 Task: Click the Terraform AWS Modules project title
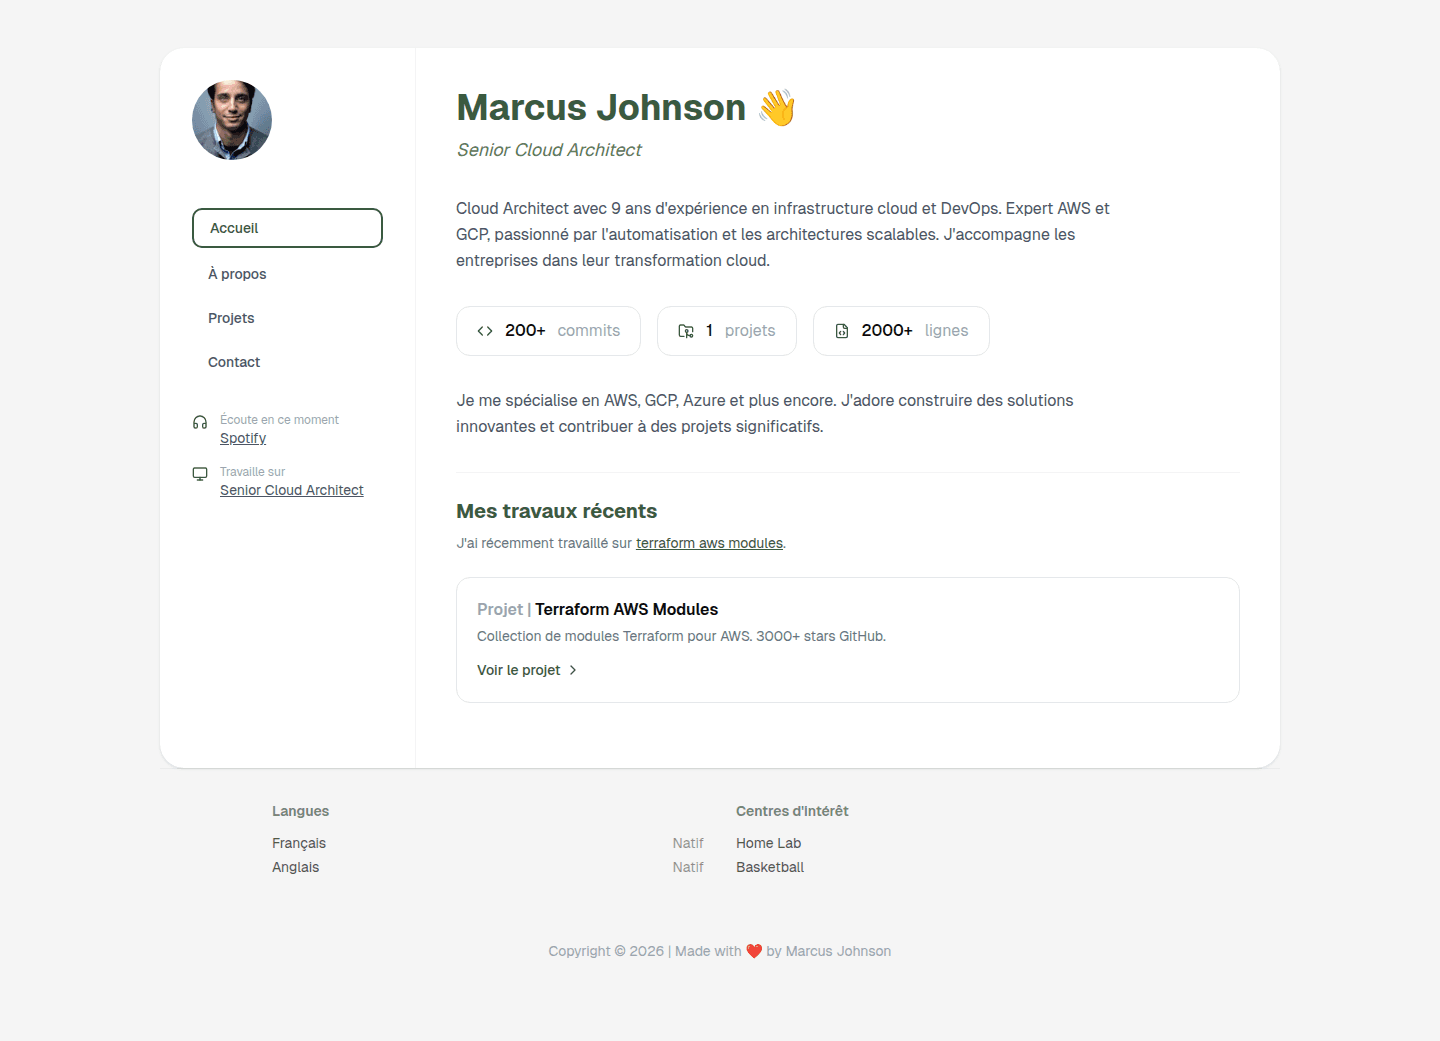pyautogui.click(x=626, y=609)
